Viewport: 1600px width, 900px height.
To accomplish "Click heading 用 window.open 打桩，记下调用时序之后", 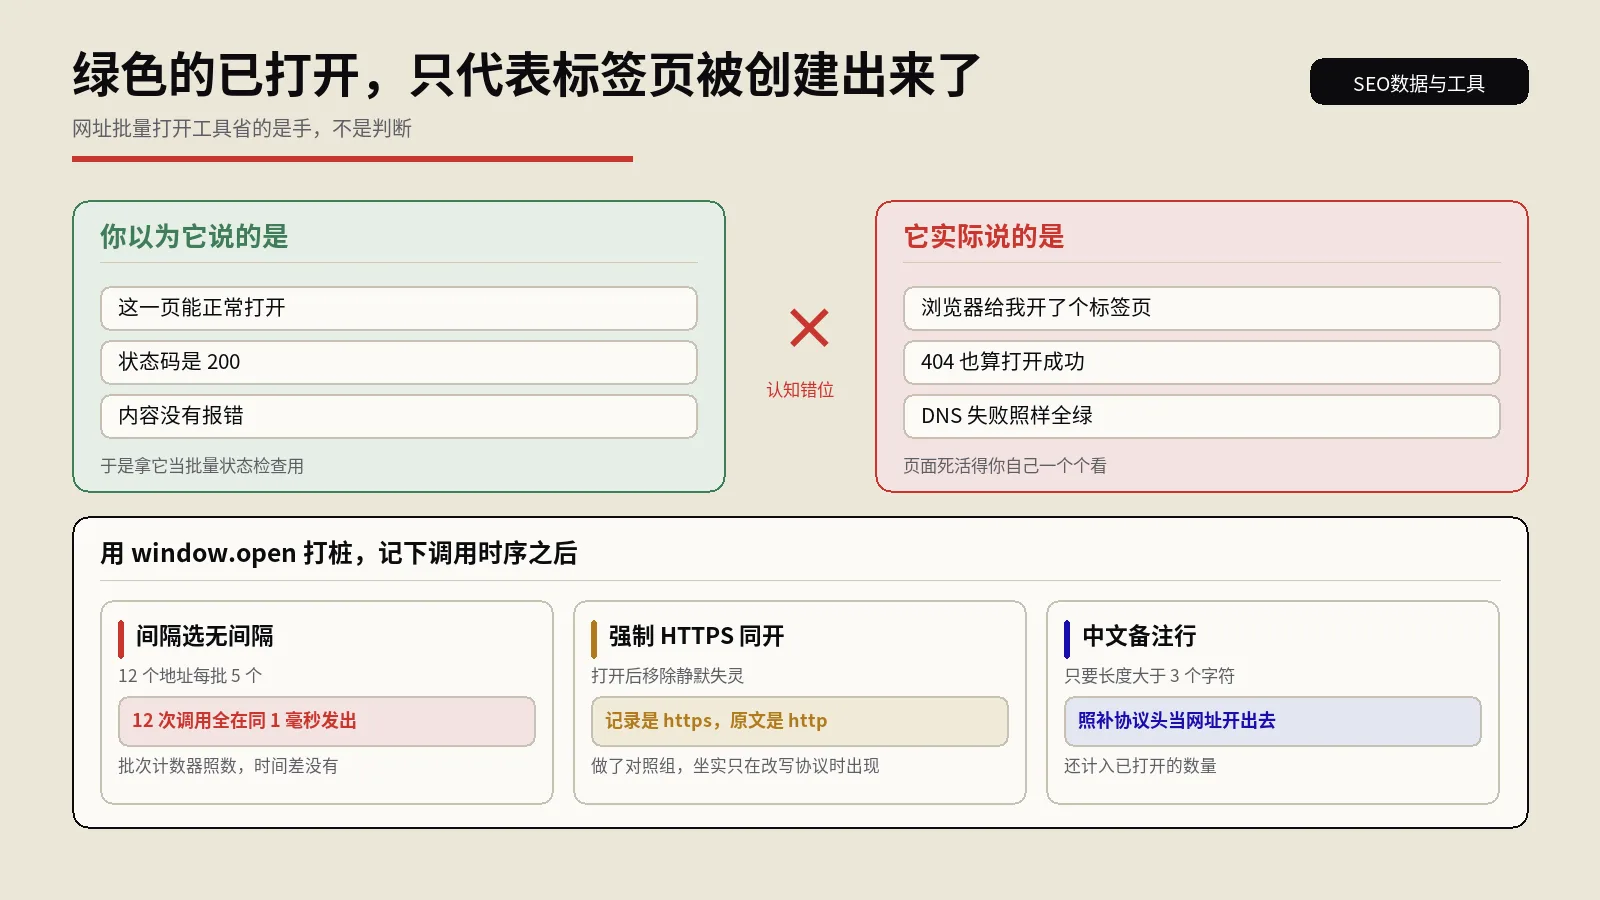I will pyautogui.click(x=339, y=553).
